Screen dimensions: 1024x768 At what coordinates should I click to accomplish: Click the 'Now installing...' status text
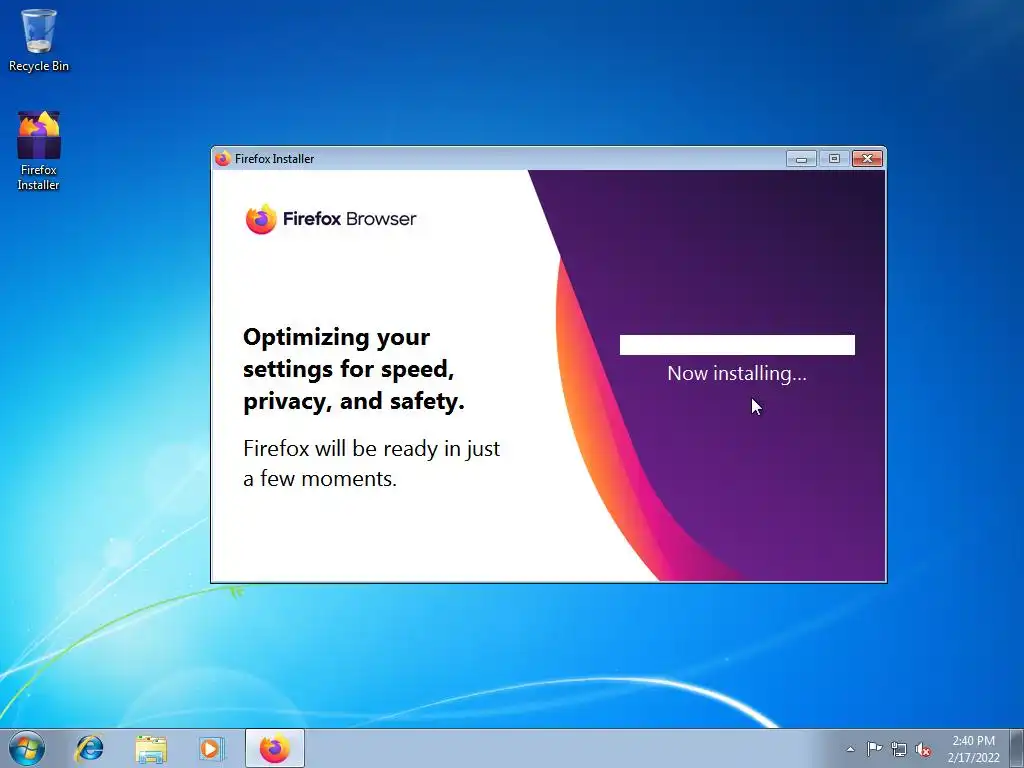pos(737,374)
